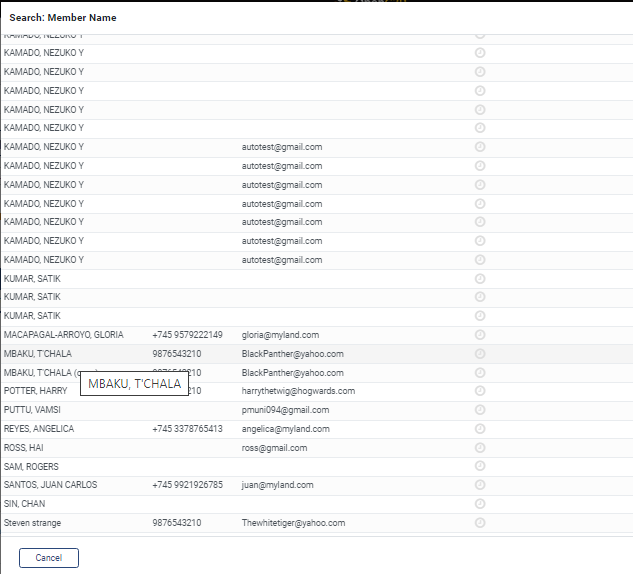Click clock icon for Steven strange
This screenshot has height=574, width=633.
click(479, 523)
